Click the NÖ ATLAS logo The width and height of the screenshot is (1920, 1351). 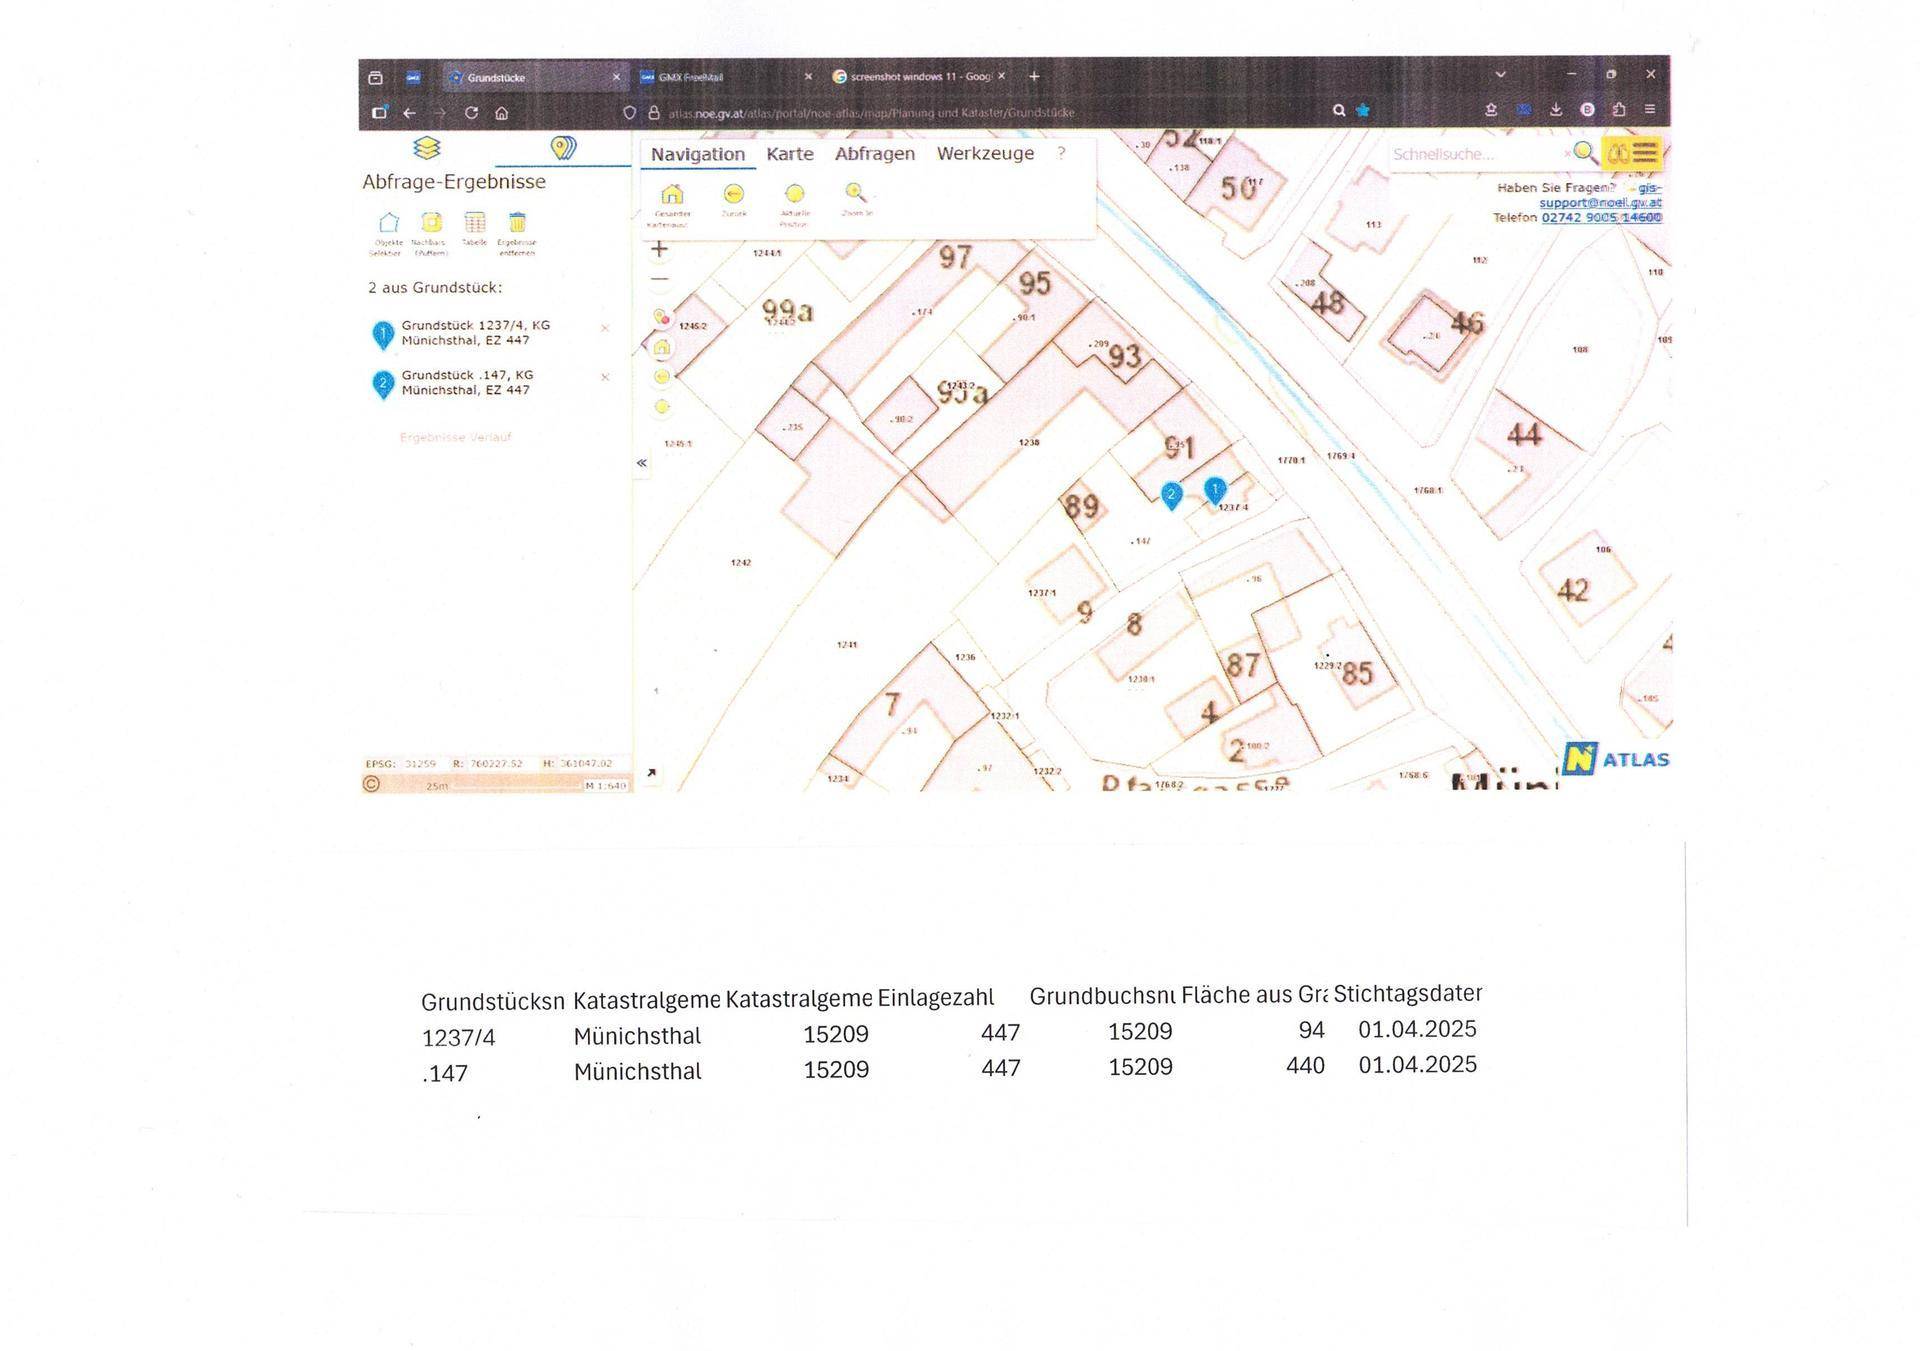[x=1616, y=759]
